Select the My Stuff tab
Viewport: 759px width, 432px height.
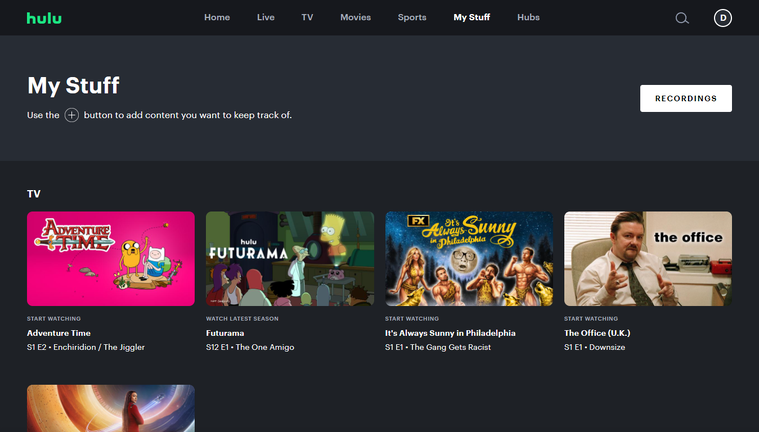click(x=471, y=17)
